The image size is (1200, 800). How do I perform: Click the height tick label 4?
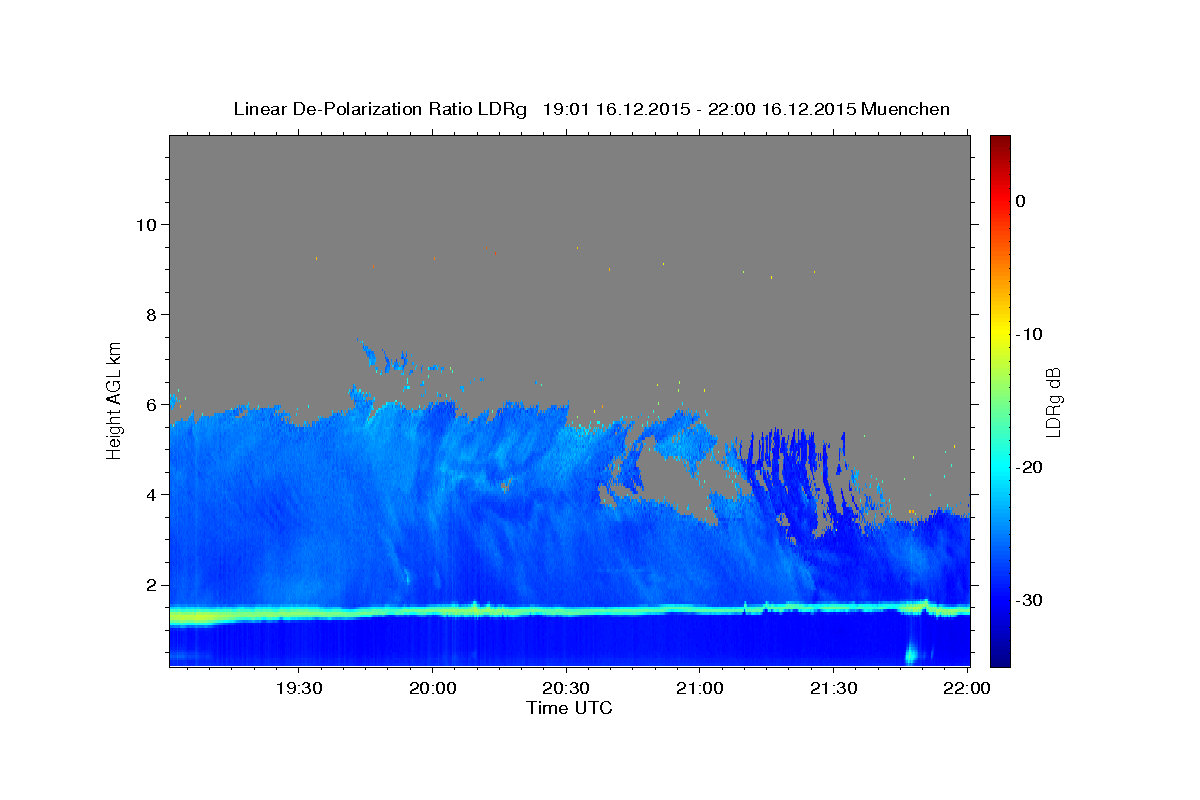[x=152, y=495]
